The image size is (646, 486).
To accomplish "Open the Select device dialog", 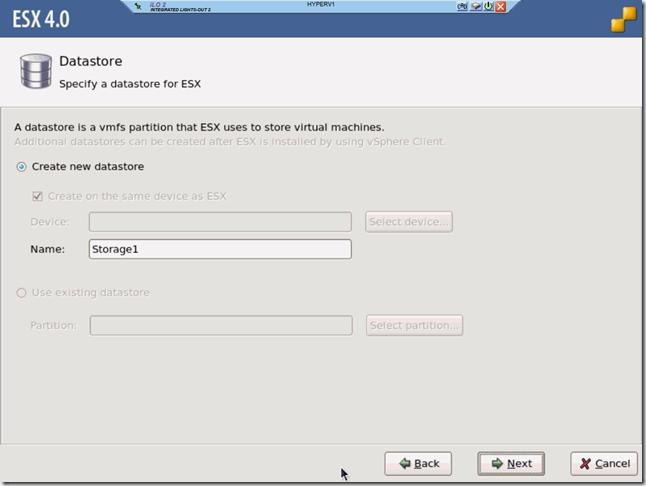I will [409, 222].
